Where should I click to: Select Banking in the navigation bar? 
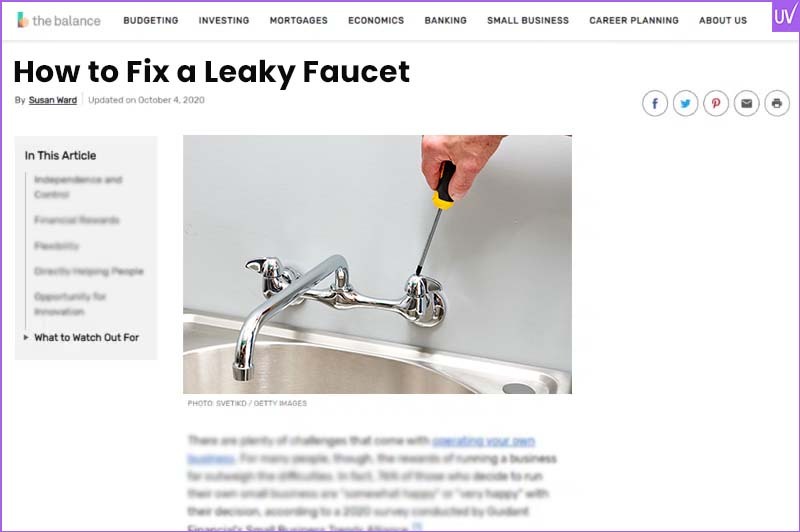tap(445, 20)
